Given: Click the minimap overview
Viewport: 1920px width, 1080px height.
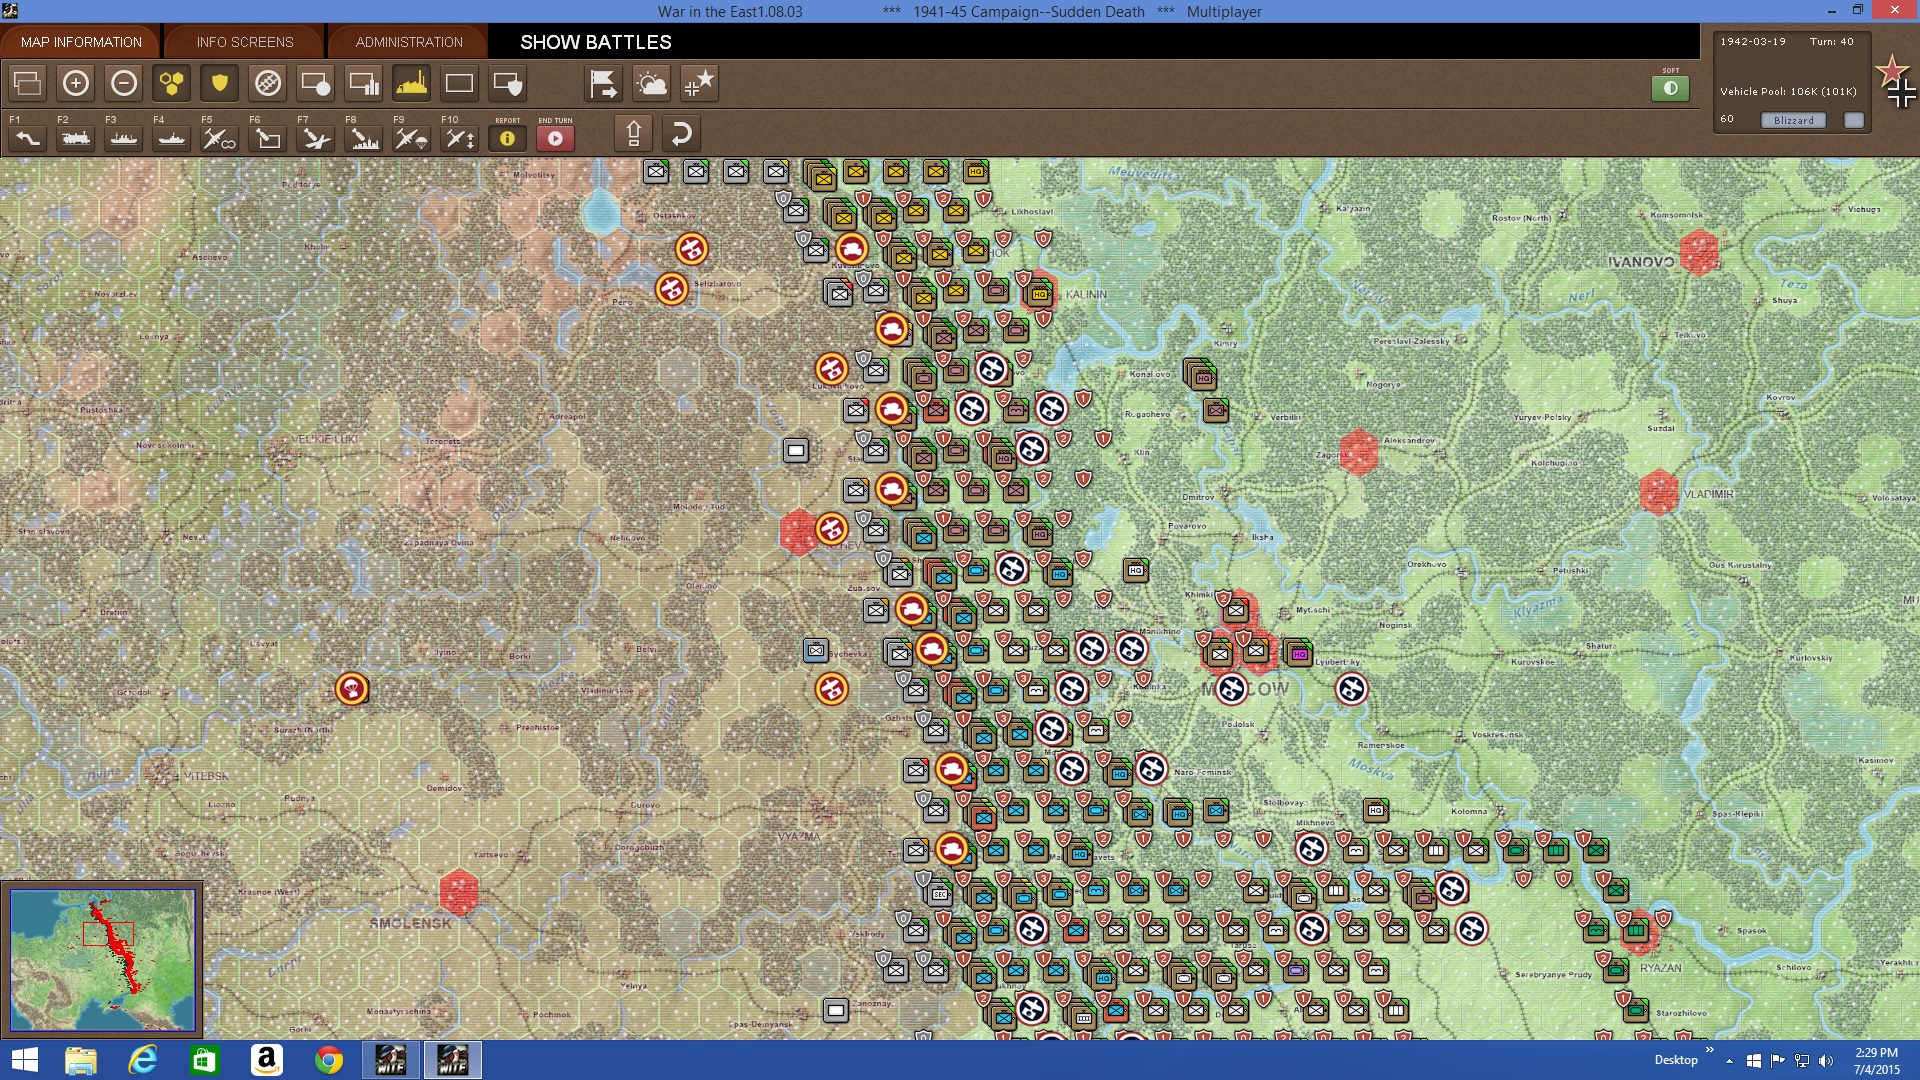Looking at the screenshot, I should (x=102, y=960).
